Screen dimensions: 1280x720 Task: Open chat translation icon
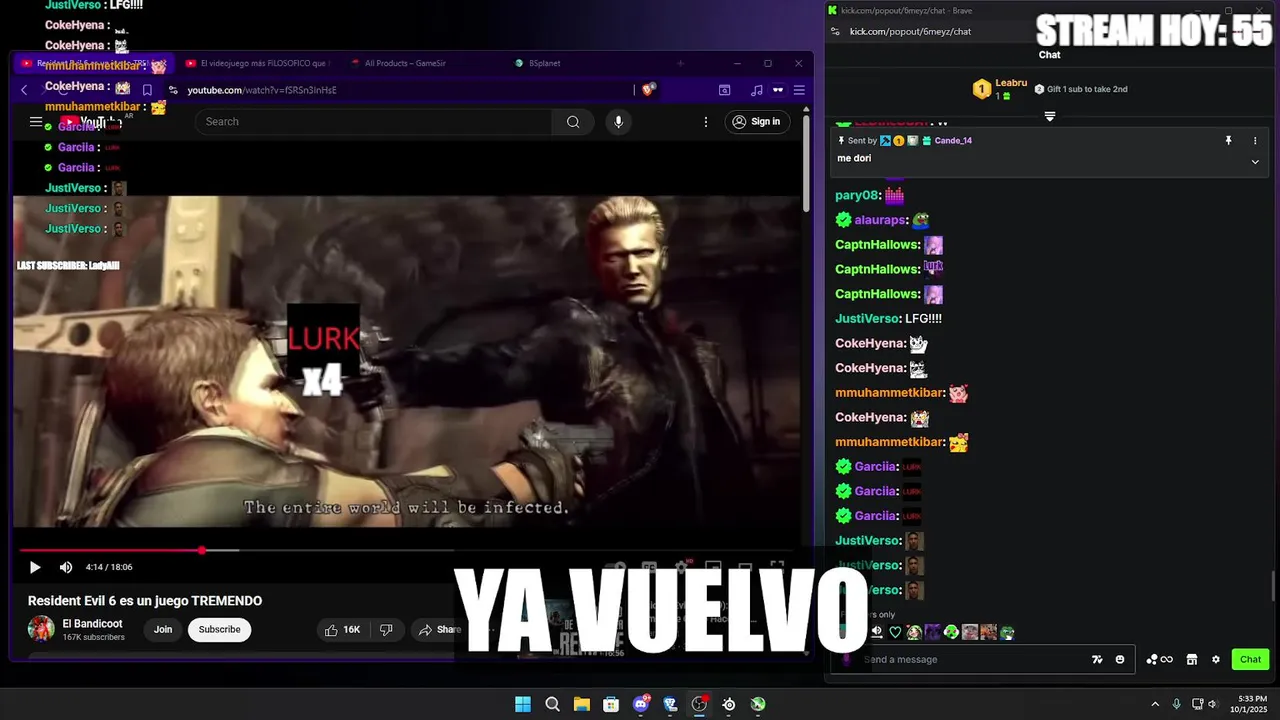1097,659
